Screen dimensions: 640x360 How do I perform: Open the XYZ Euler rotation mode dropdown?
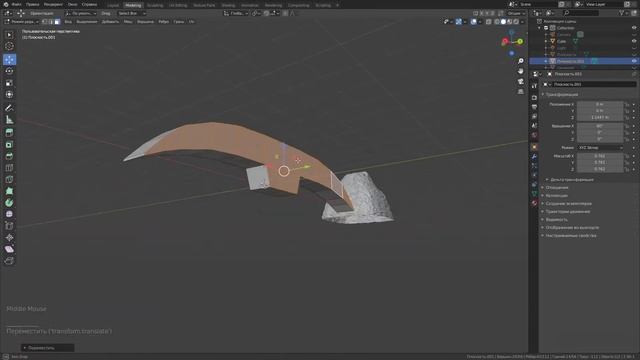600,148
